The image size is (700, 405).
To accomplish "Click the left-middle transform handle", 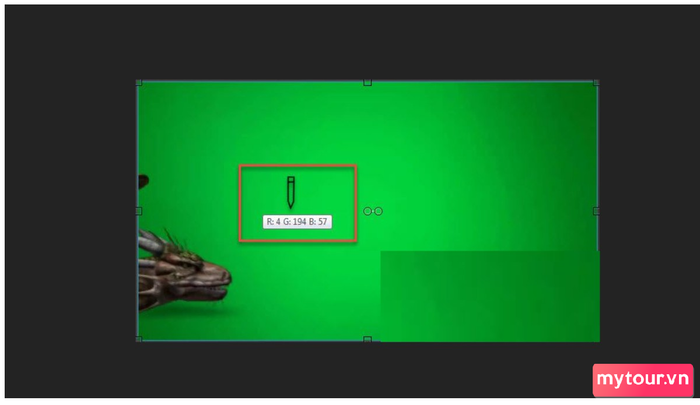I will click(x=139, y=211).
